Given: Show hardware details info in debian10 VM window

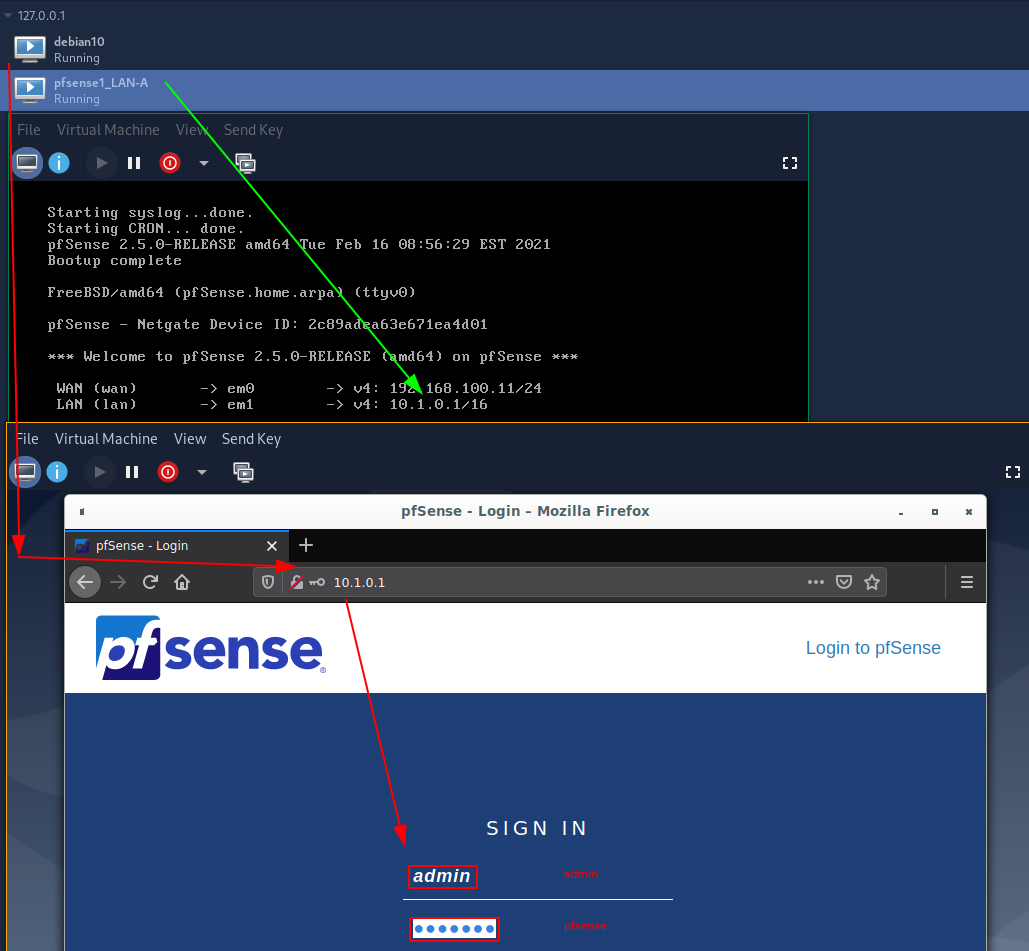Looking at the screenshot, I should click(57, 472).
